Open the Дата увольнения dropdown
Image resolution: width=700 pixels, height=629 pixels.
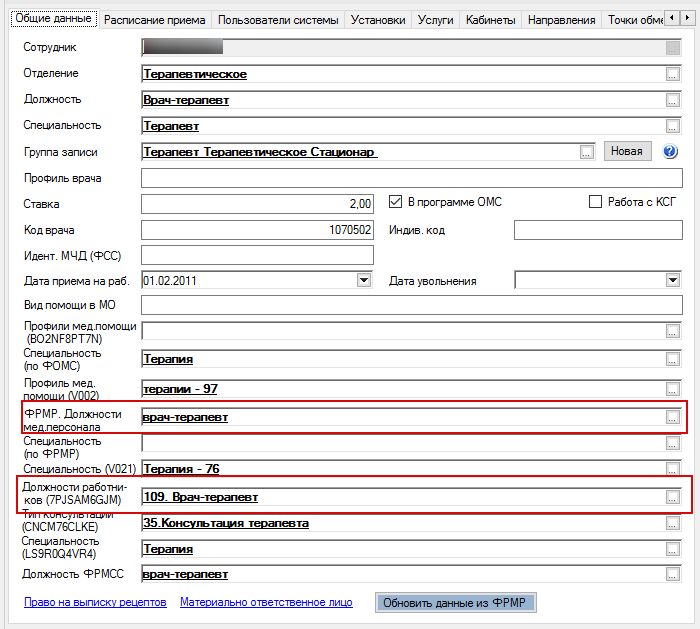pyautogui.click(x=672, y=281)
